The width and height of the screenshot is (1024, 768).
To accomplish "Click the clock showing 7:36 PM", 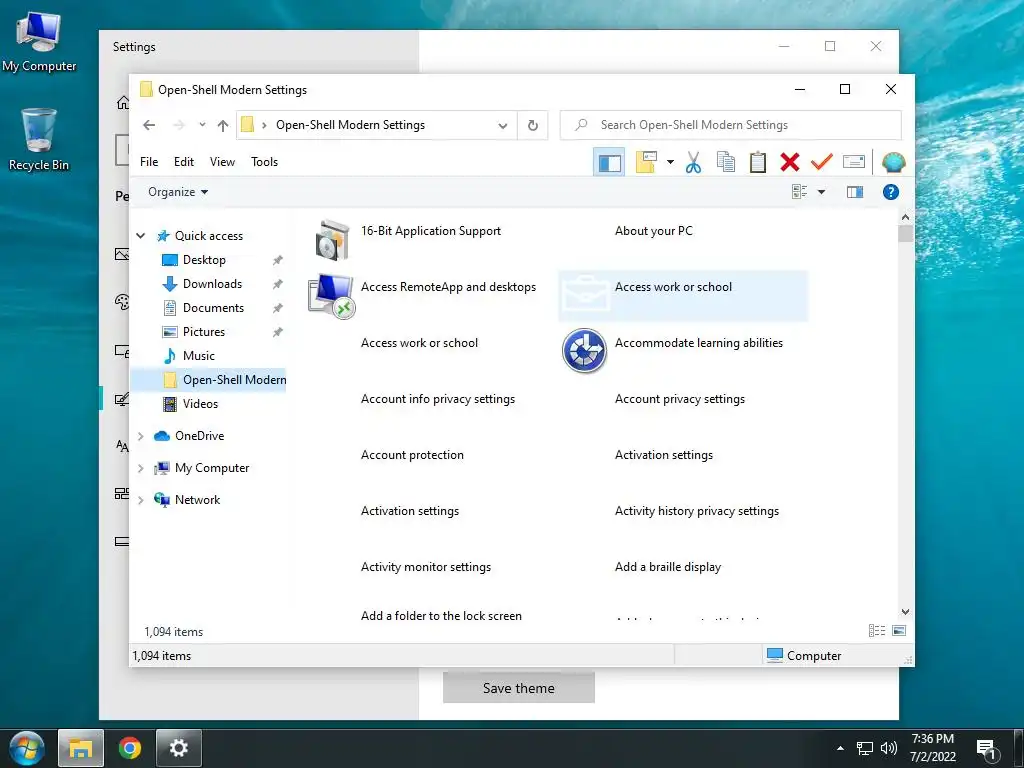I will 932,739.
